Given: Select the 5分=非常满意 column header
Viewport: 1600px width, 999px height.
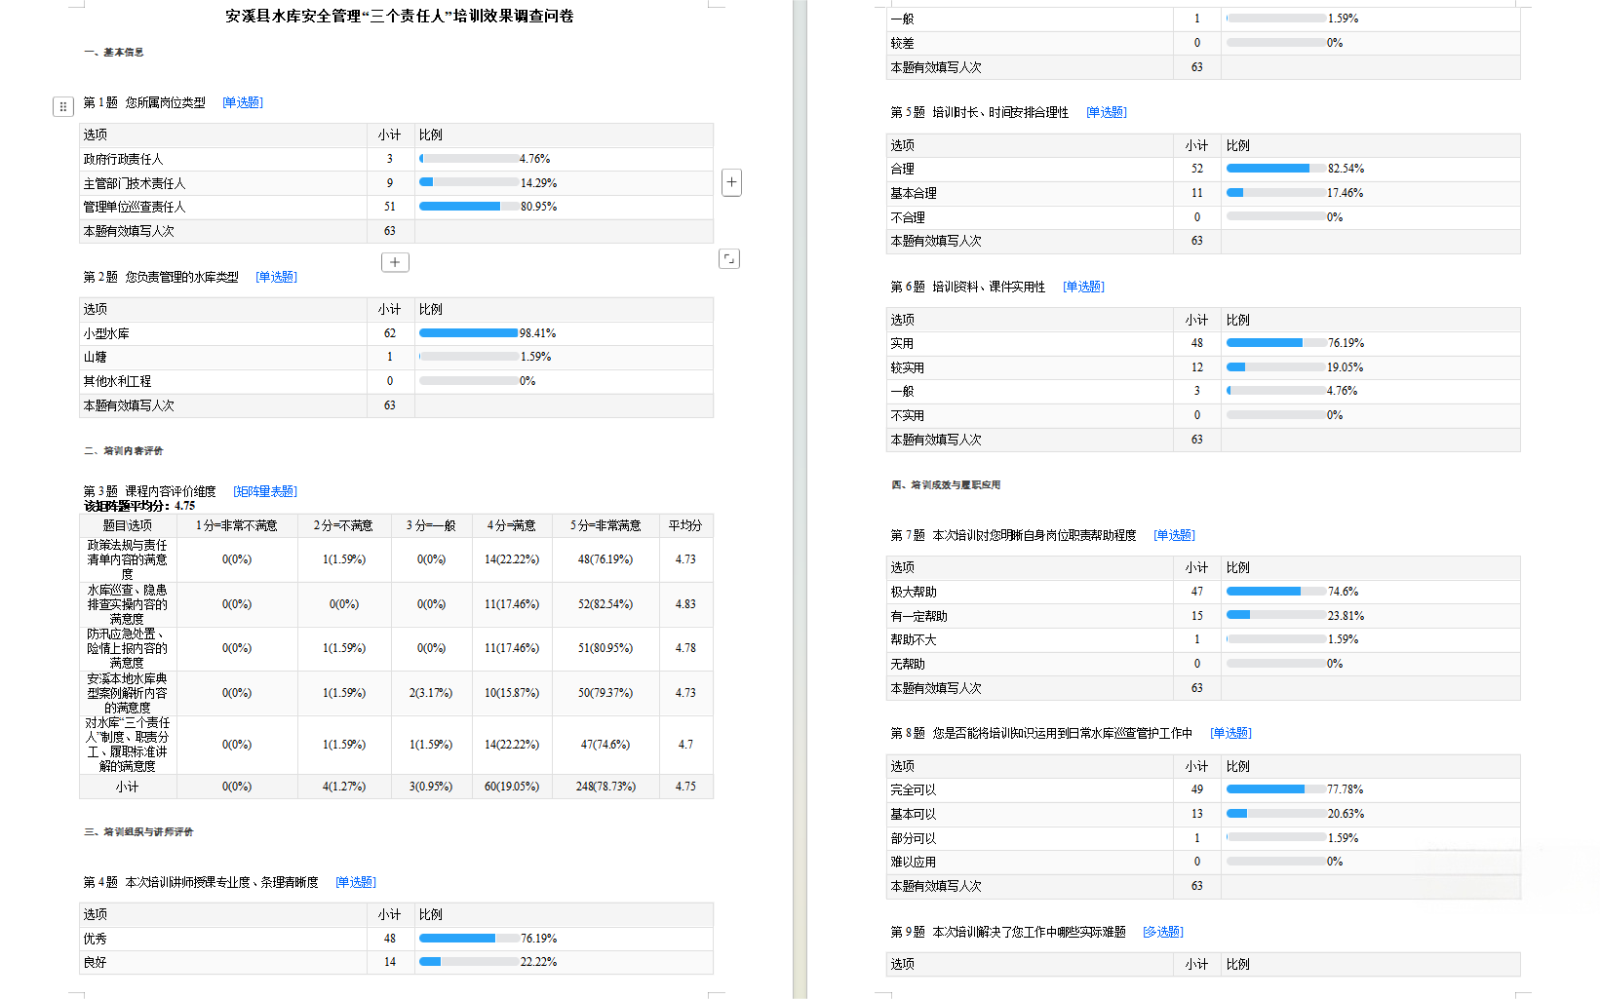Looking at the screenshot, I should pyautogui.click(x=605, y=526).
